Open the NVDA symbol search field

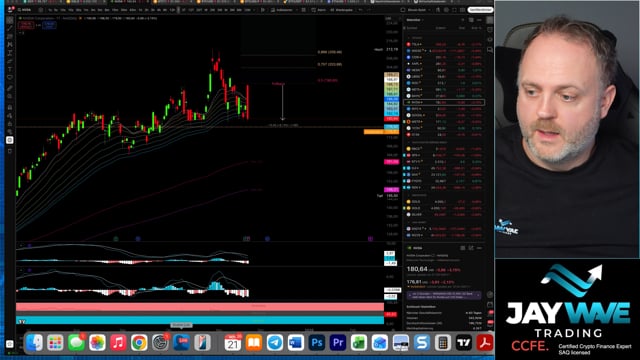[27, 10]
